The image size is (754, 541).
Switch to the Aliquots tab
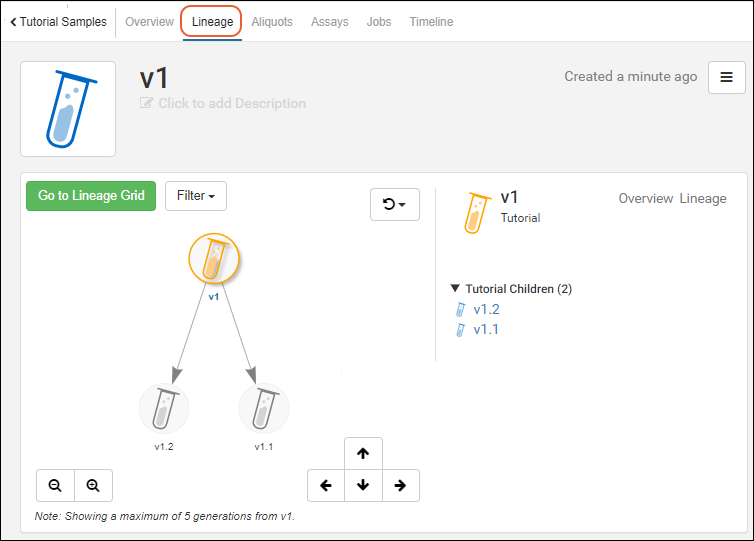(272, 22)
